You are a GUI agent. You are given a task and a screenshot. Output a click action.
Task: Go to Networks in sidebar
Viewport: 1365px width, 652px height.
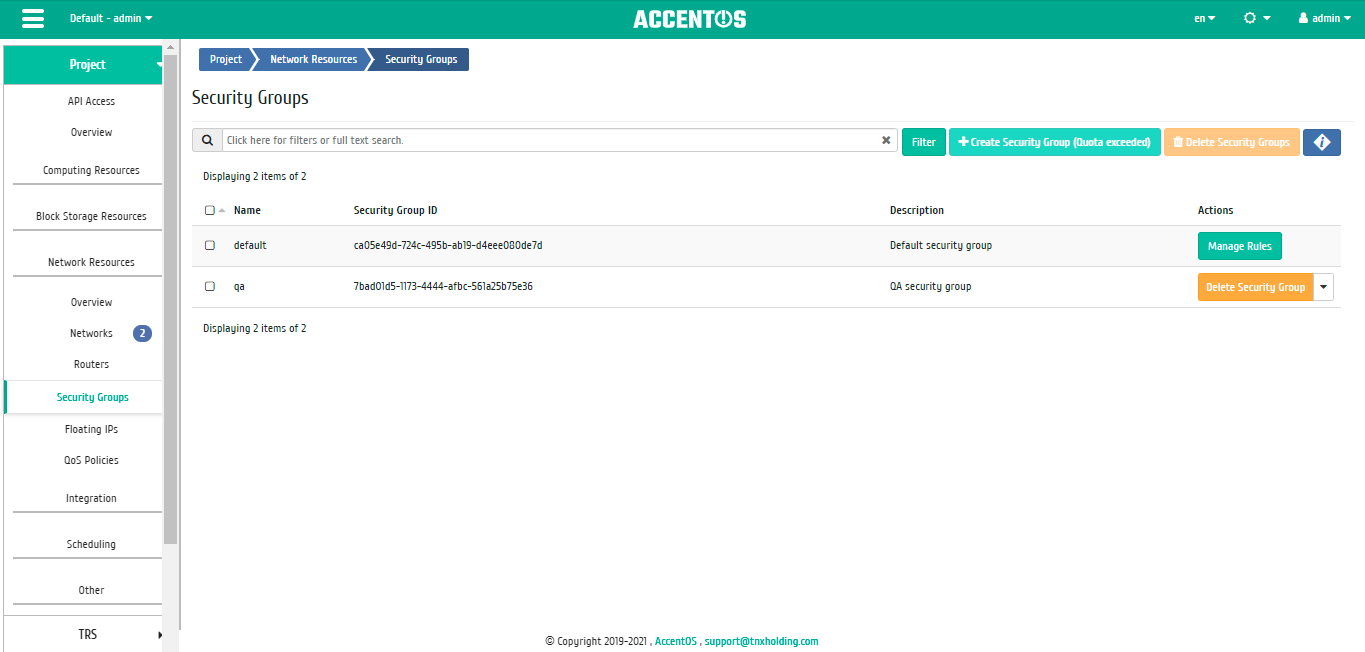point(91,333)
